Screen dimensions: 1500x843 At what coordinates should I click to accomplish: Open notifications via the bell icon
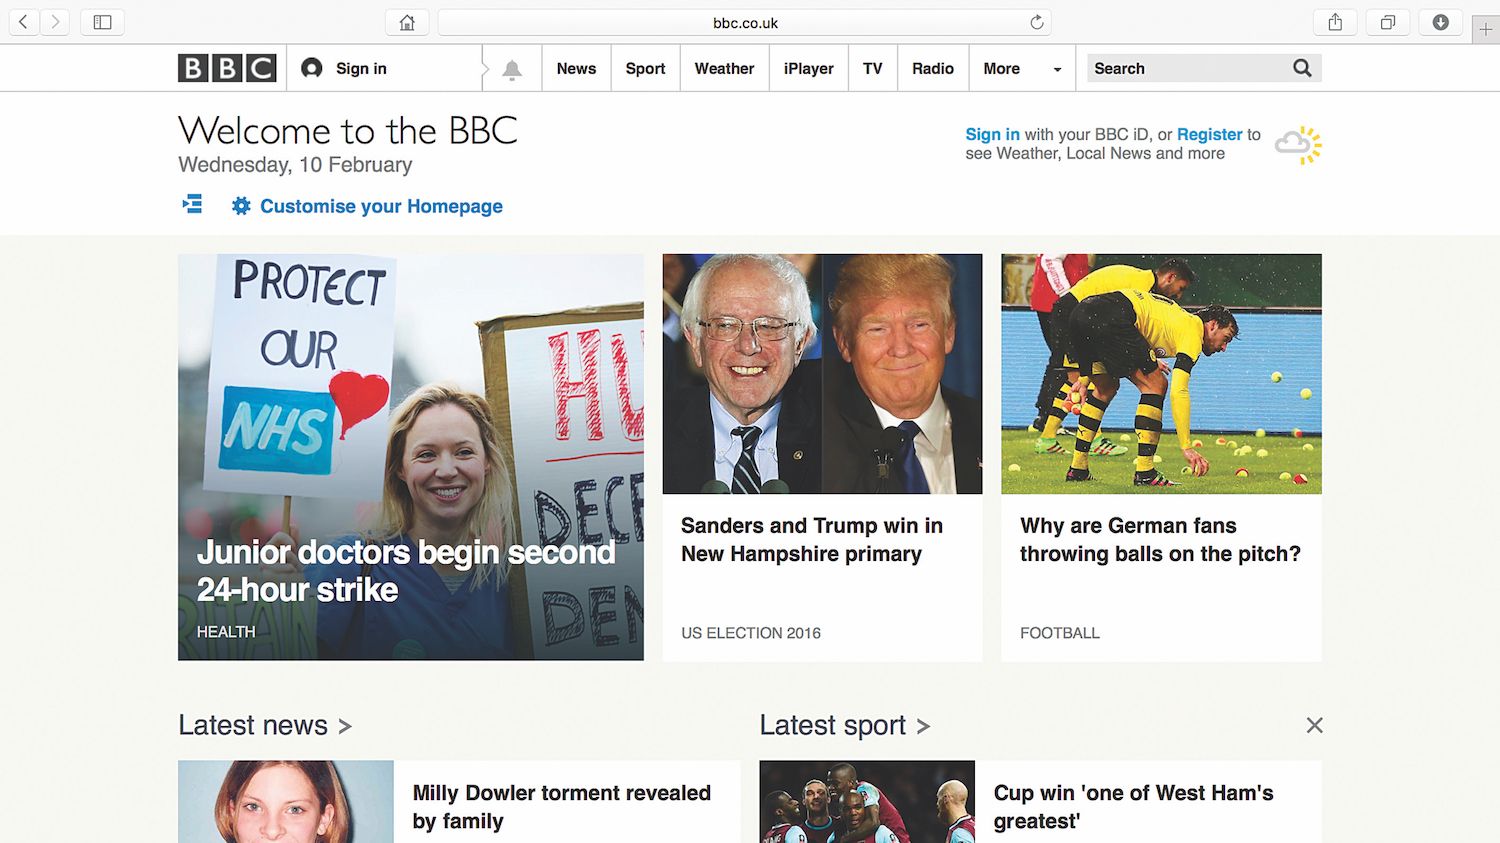point(511,68)
